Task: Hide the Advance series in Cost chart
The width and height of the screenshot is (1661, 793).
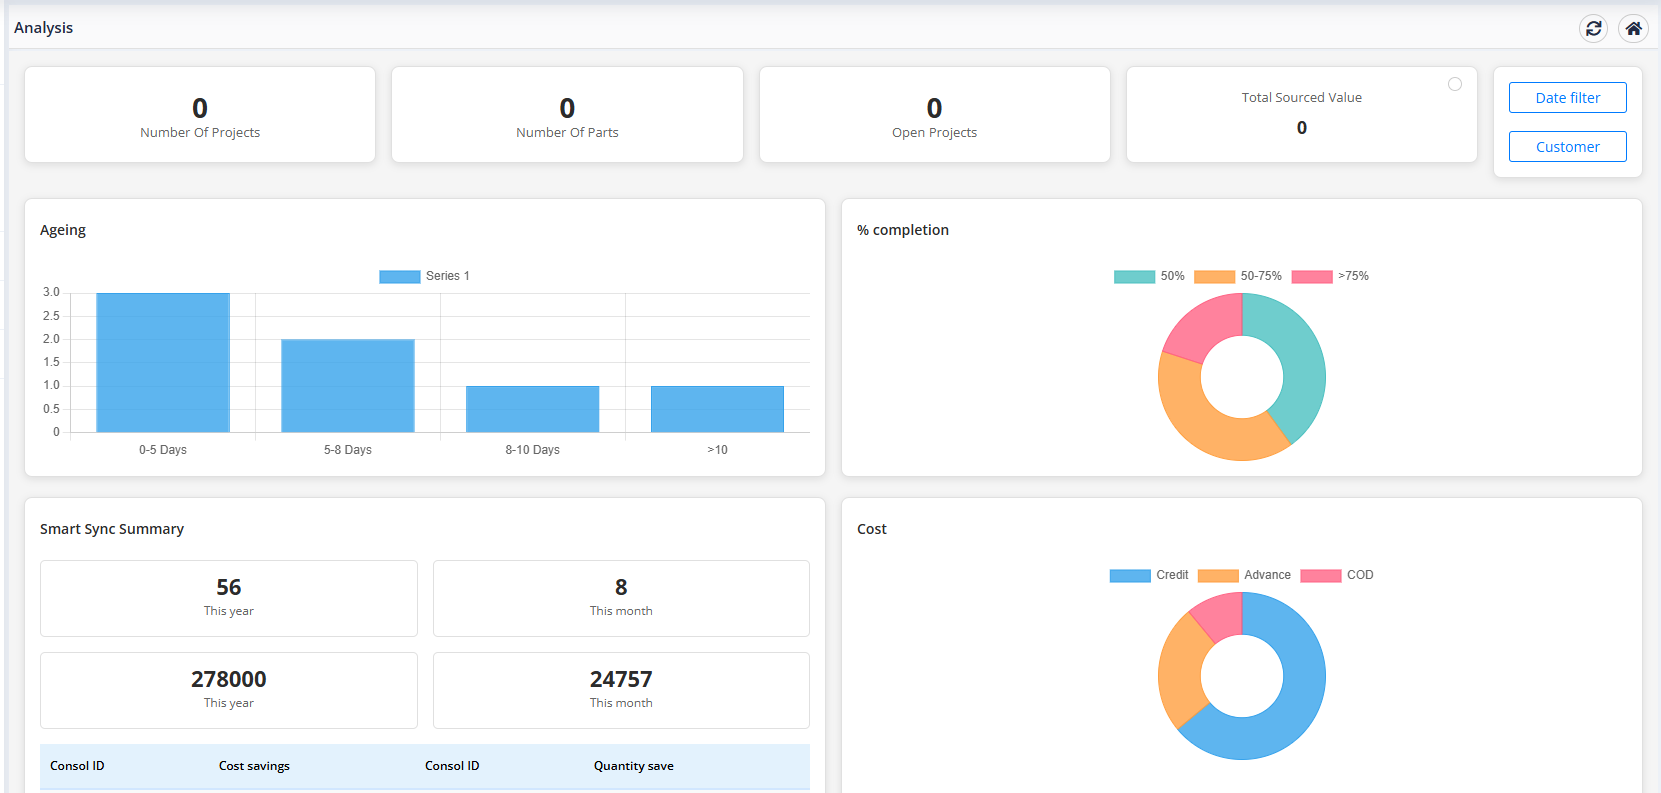Action: [x=1244, y=575]
